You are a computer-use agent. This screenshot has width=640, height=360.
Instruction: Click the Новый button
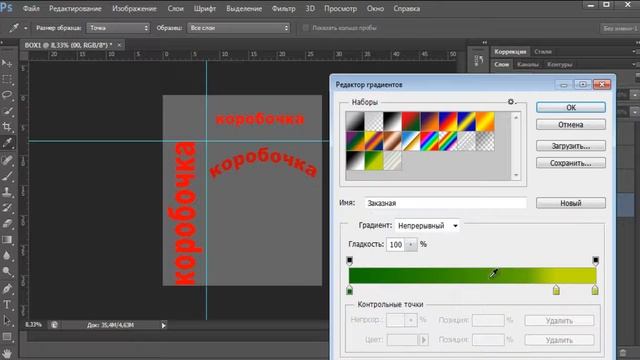(571, 203)
